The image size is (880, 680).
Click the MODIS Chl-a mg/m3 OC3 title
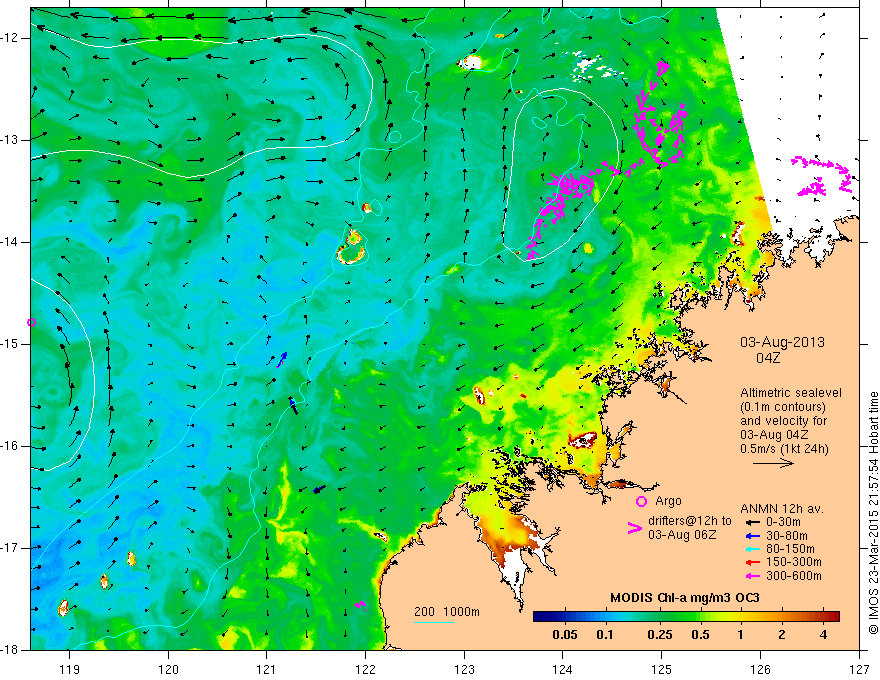(x=685, y=598)
